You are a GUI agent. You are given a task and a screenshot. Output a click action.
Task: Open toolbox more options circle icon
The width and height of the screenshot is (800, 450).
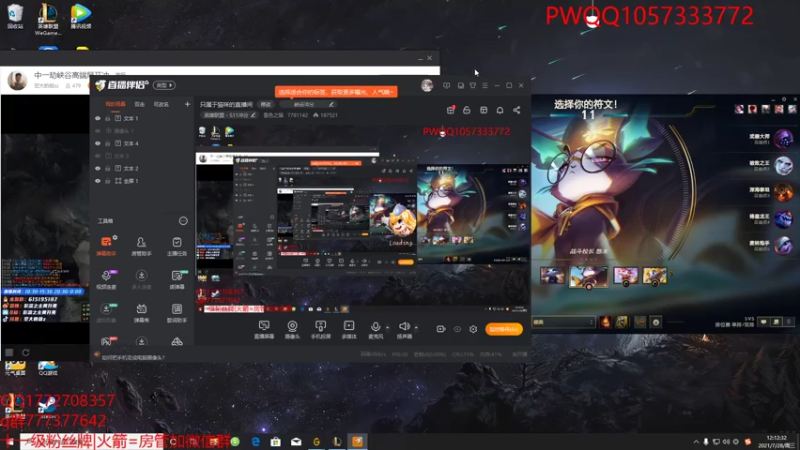183,221
